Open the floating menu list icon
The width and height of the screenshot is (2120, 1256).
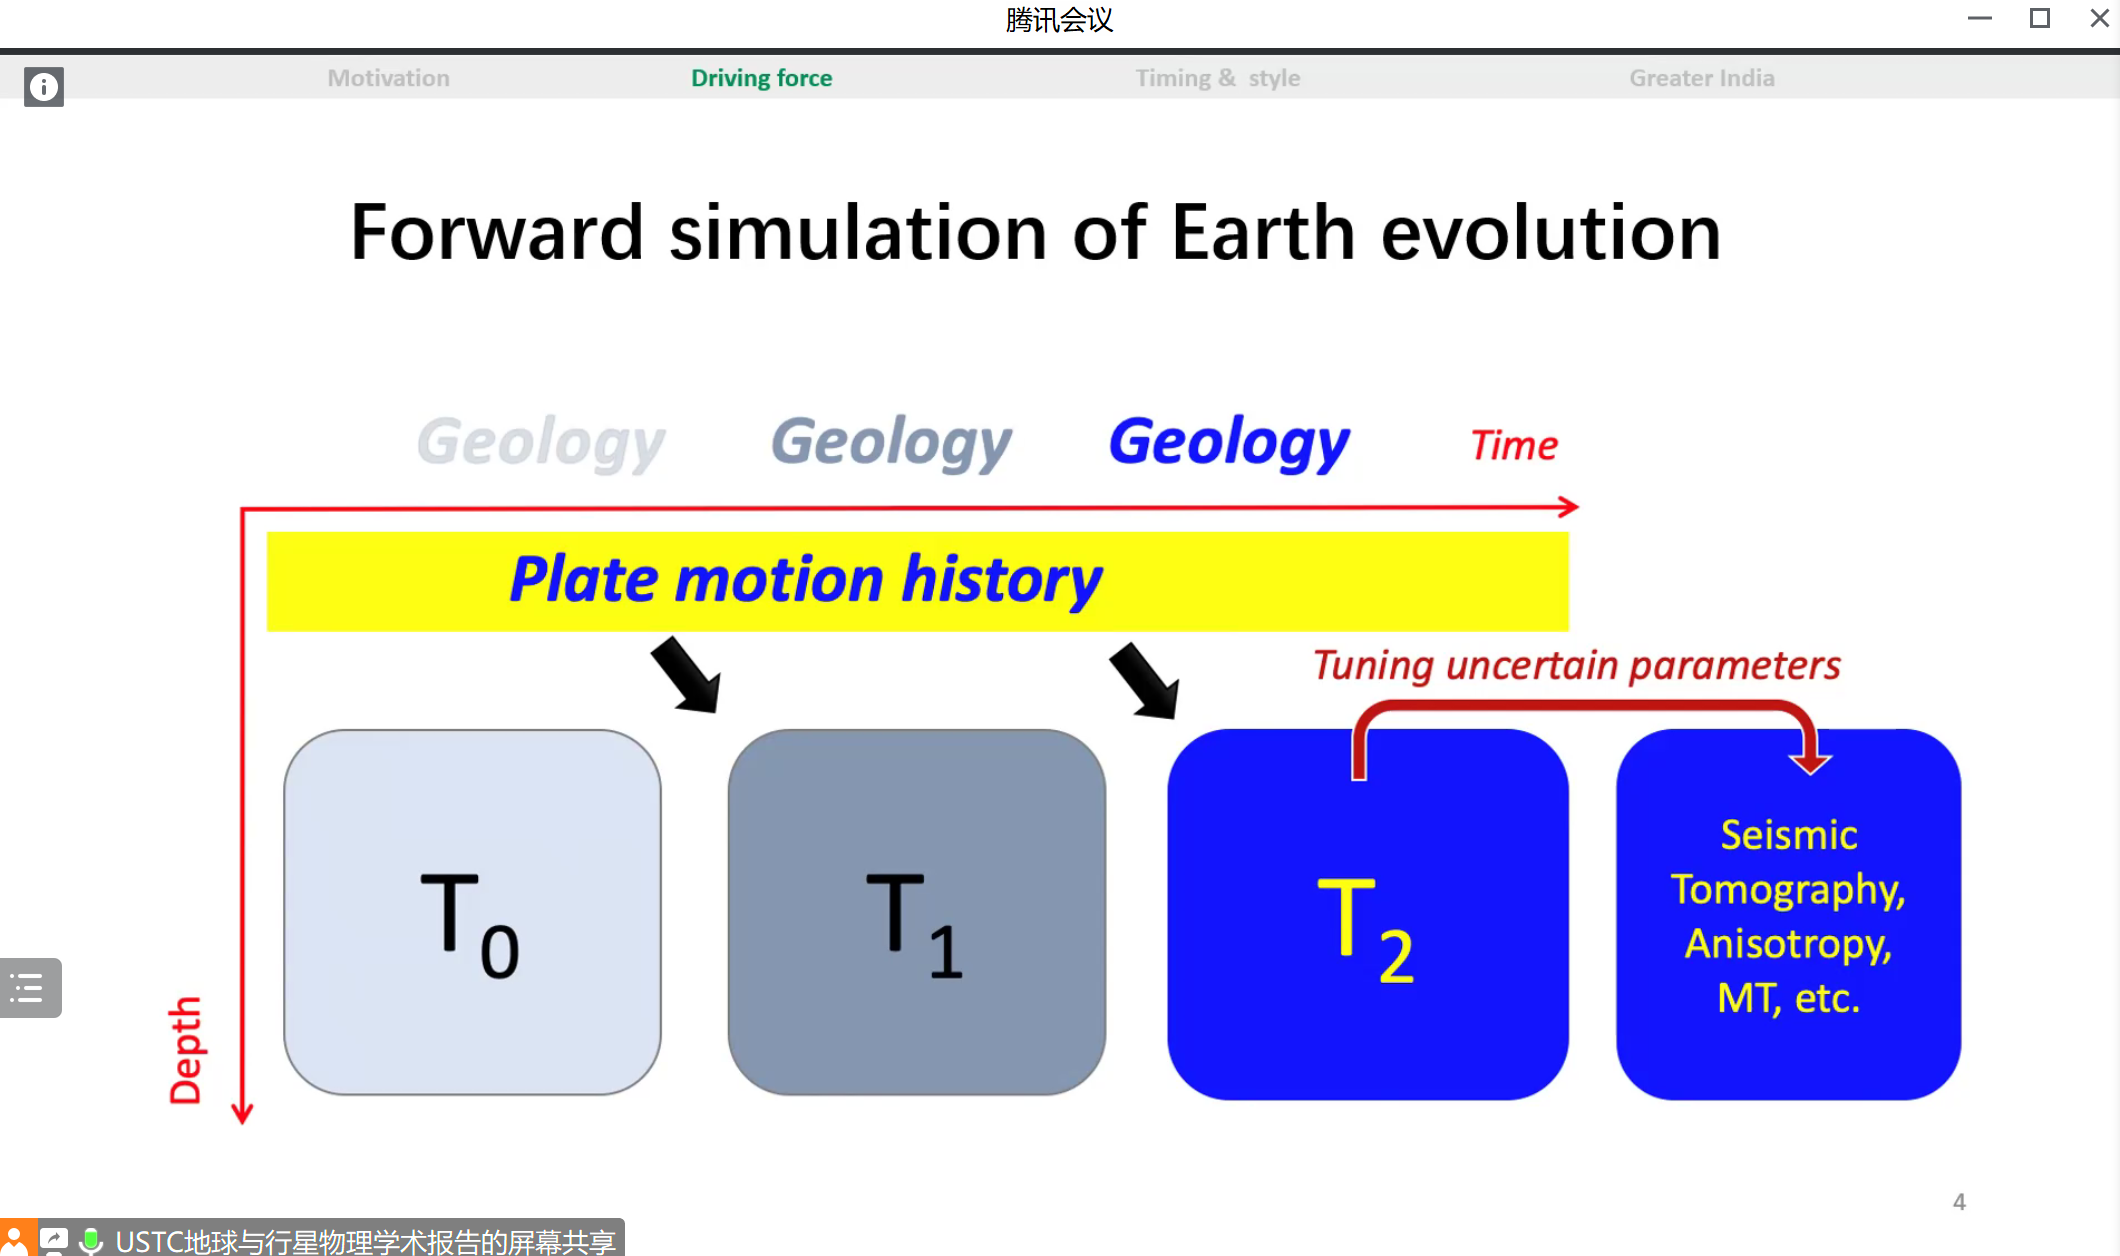pos(30,988)
